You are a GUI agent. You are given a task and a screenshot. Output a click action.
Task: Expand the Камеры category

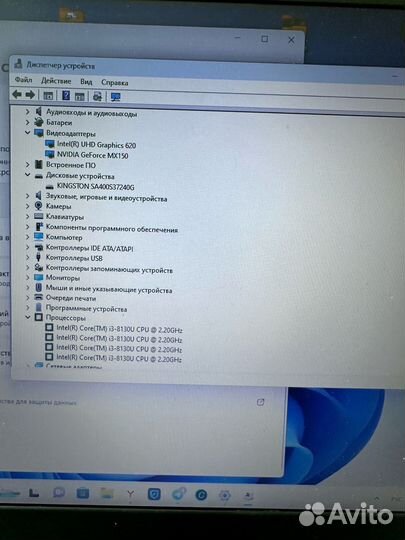(x=27, y=206)
